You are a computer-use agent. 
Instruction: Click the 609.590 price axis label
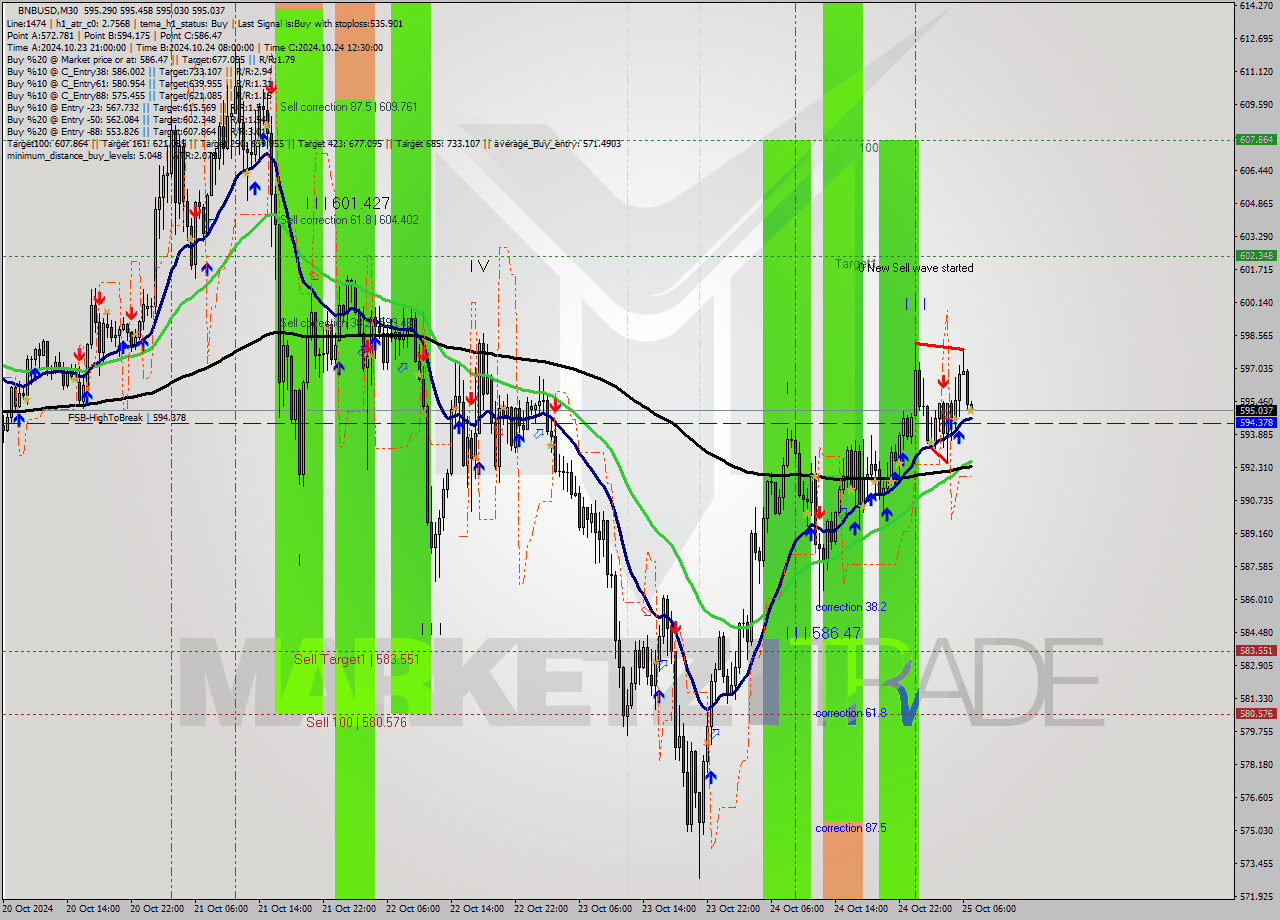[x=1255, y=105]
